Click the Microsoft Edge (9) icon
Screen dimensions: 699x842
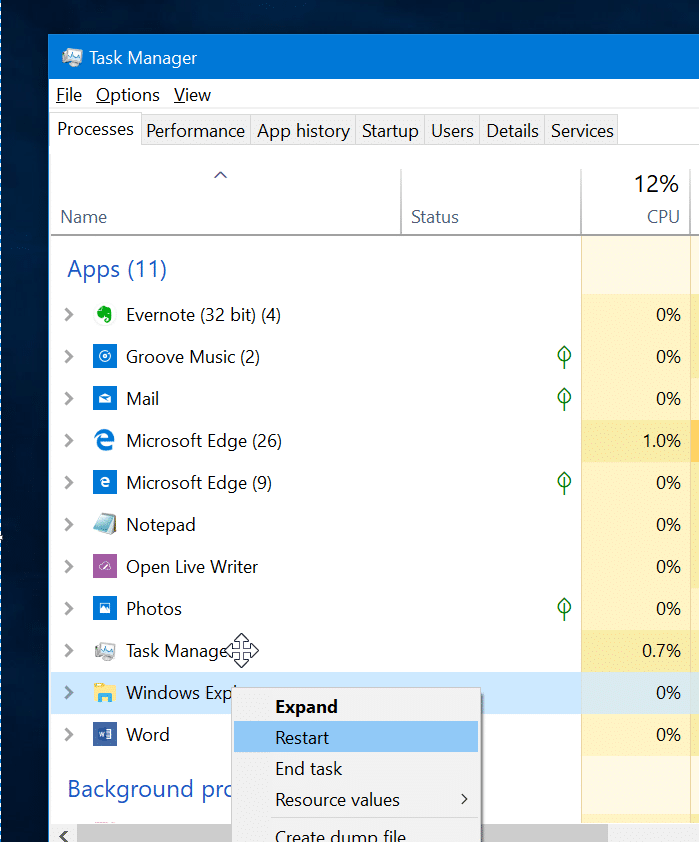(x=105, y=482)
